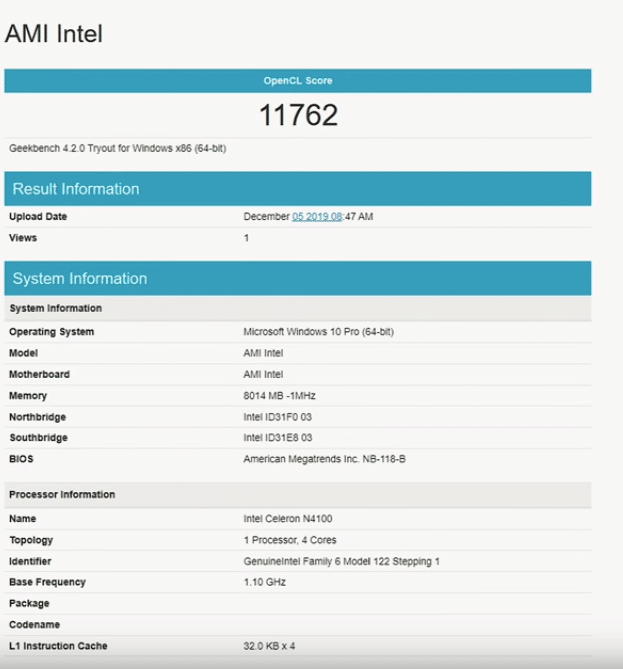Click the Model row value AMI Intel
Image resolution: width=623 pixels, height=669 pixels.
263,353
